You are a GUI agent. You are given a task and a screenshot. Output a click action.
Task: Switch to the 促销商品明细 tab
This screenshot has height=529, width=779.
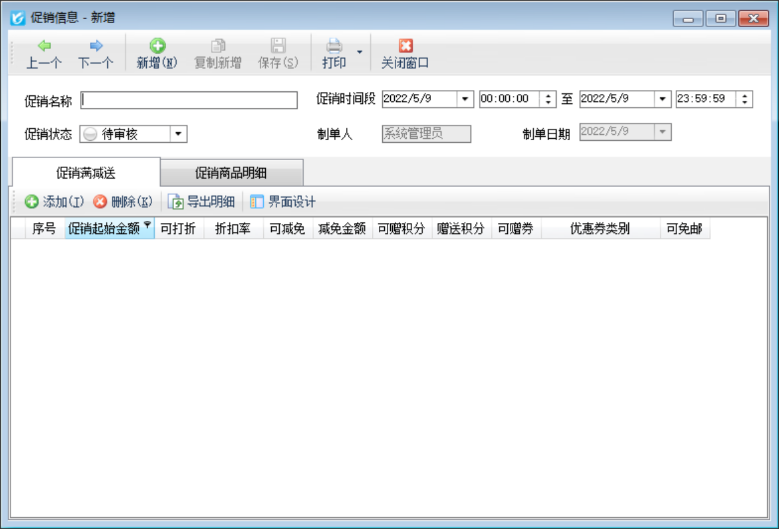(232, 173)
